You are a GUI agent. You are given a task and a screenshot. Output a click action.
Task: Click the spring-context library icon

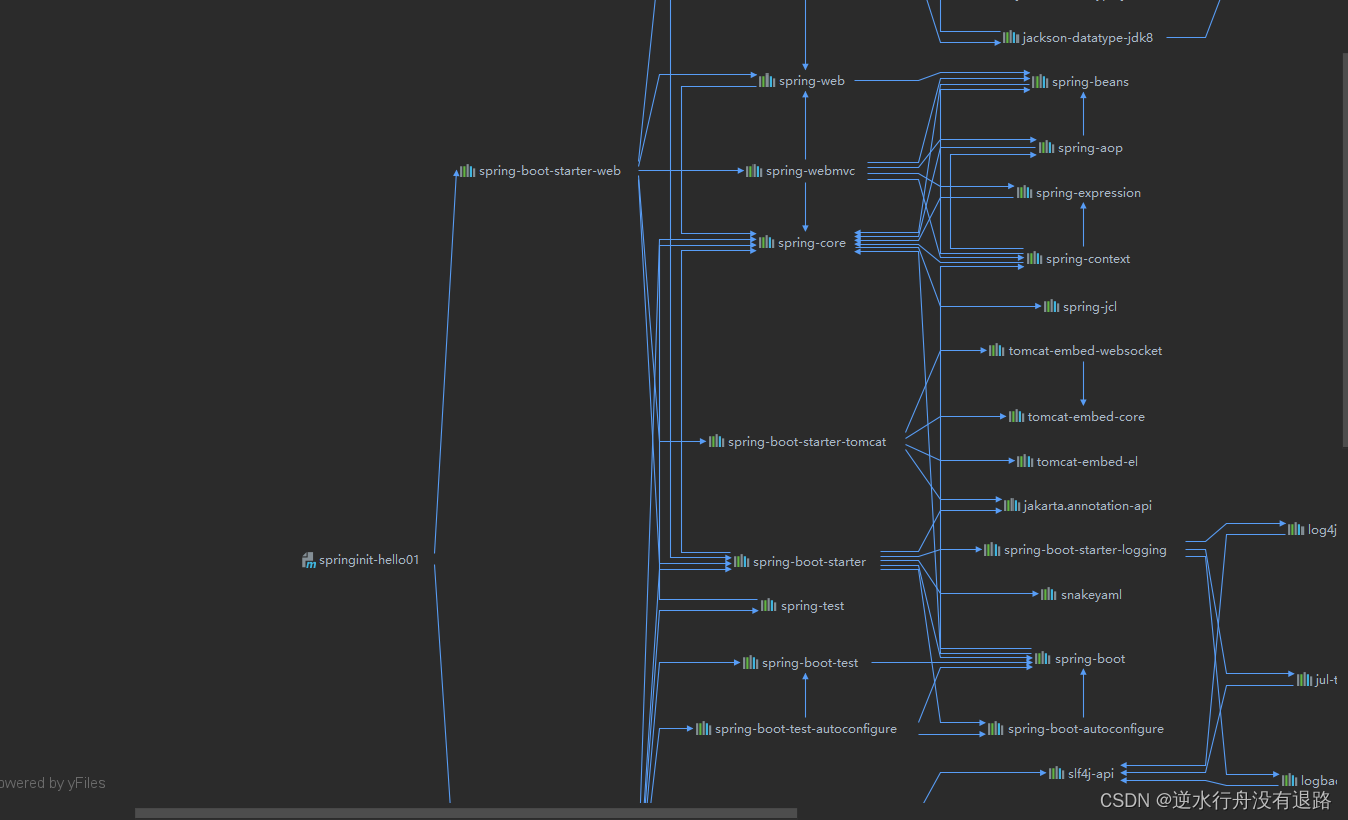(1034, 258)
